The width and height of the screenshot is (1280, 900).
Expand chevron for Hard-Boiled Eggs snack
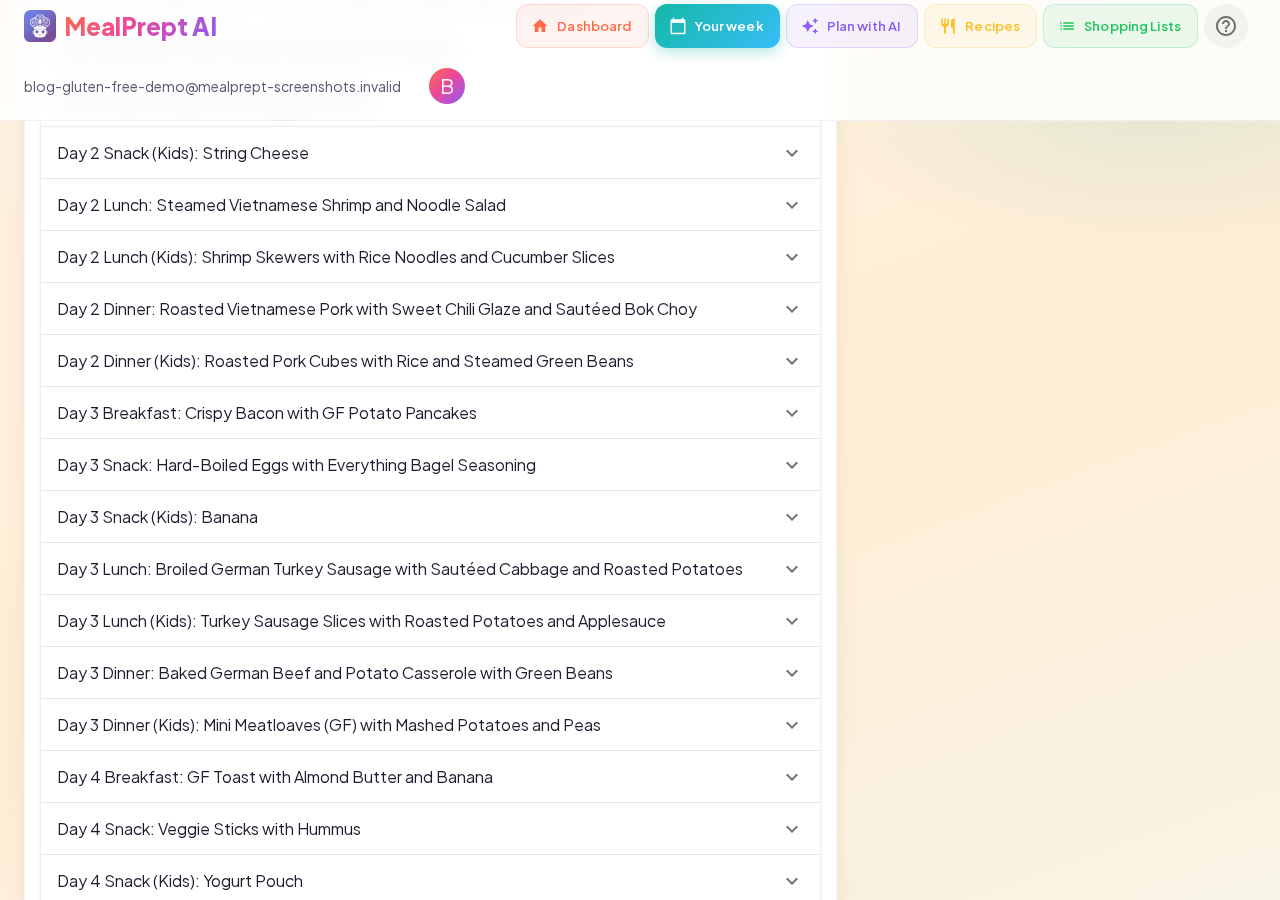pyautogui.click(x=792, y=465)
